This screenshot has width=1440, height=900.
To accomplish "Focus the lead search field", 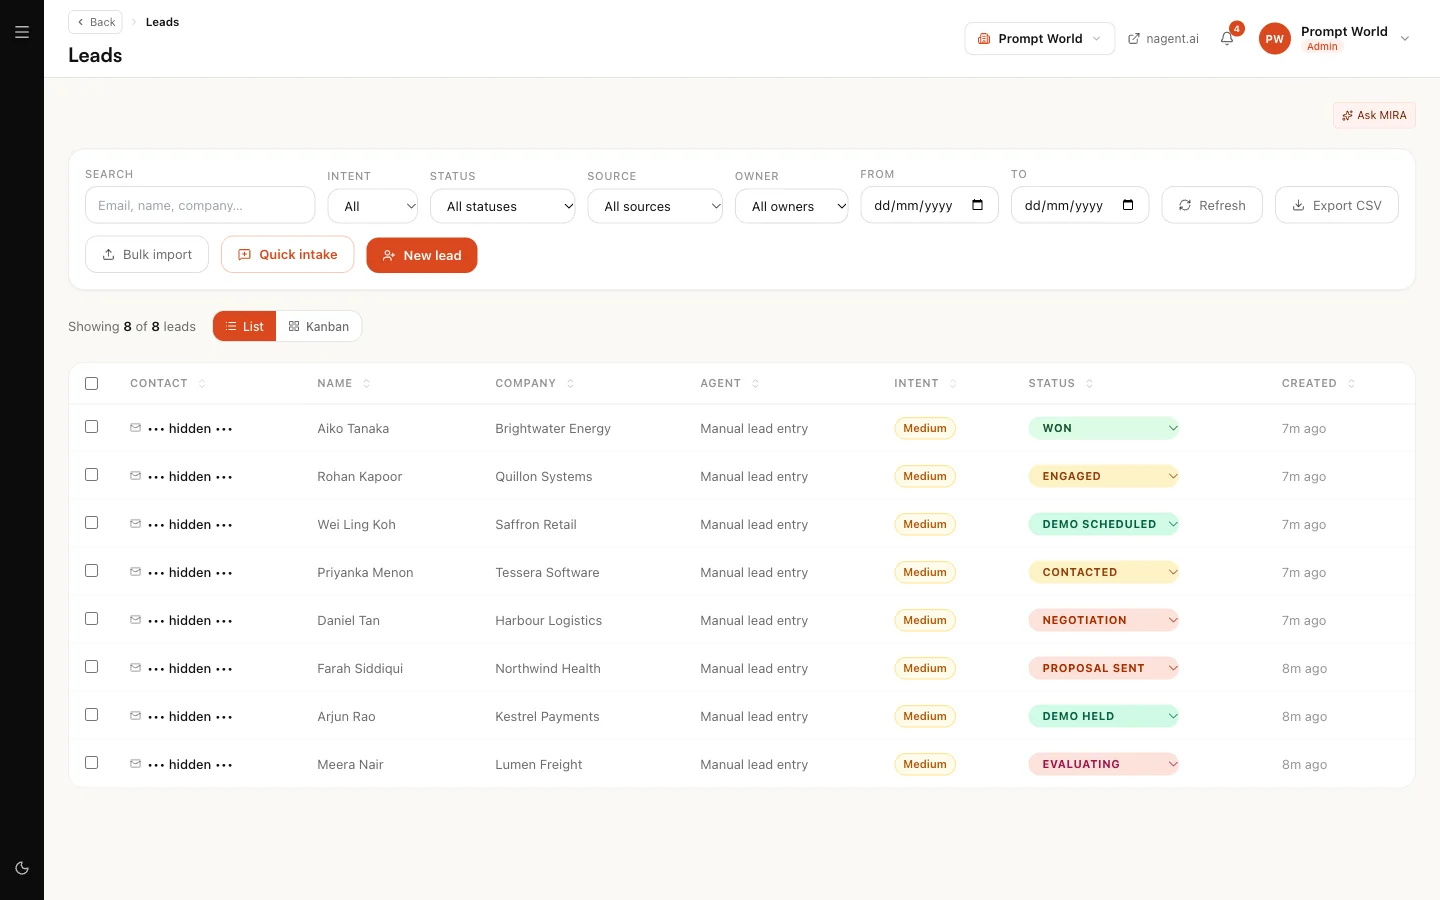I will pos(200,205).
